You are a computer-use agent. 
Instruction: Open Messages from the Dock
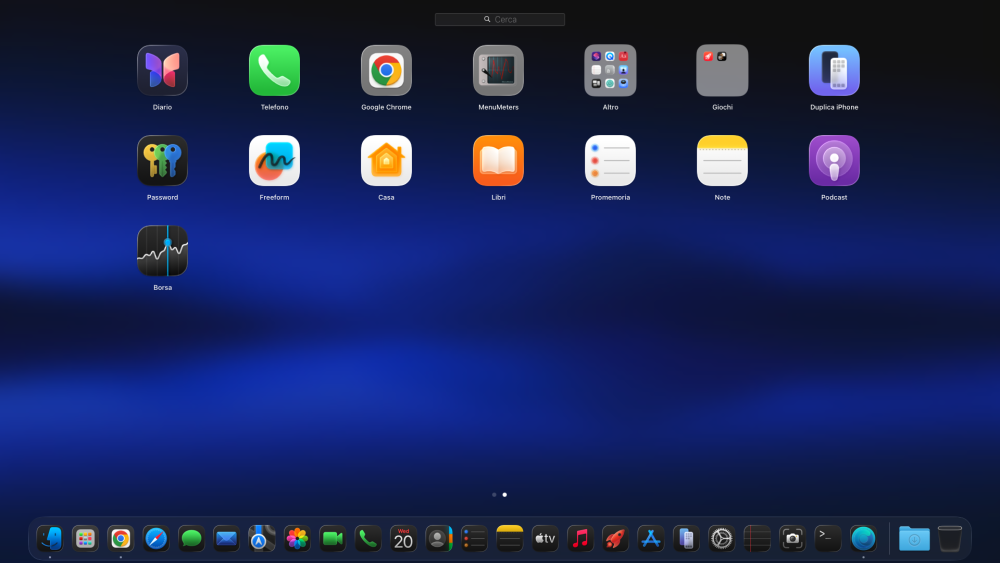[191, 539]
